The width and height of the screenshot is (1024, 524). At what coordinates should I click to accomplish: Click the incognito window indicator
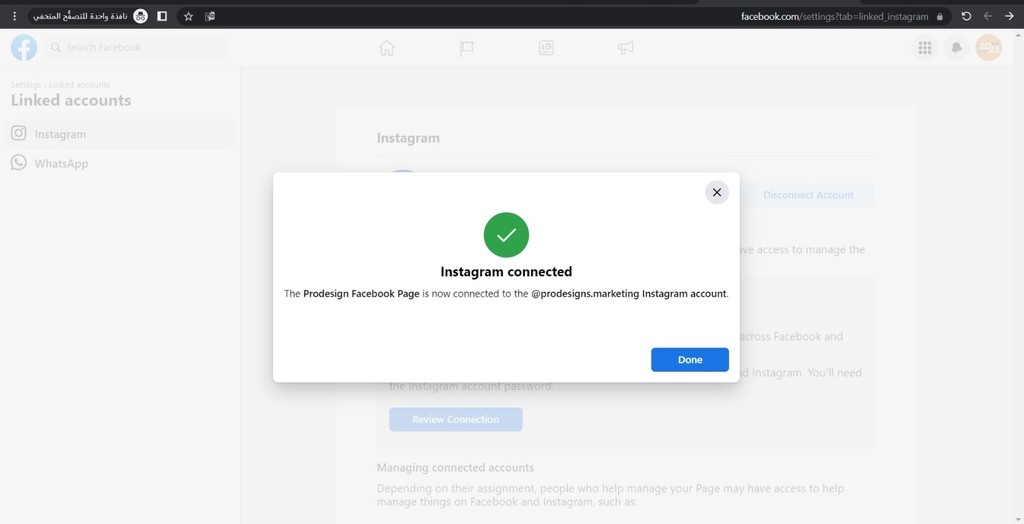(90, 16)
